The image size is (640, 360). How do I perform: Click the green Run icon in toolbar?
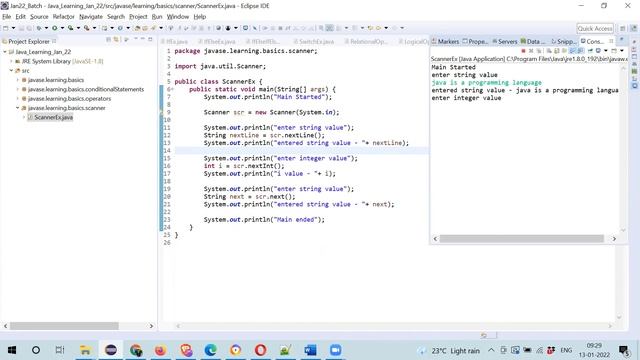click(54, 28)
